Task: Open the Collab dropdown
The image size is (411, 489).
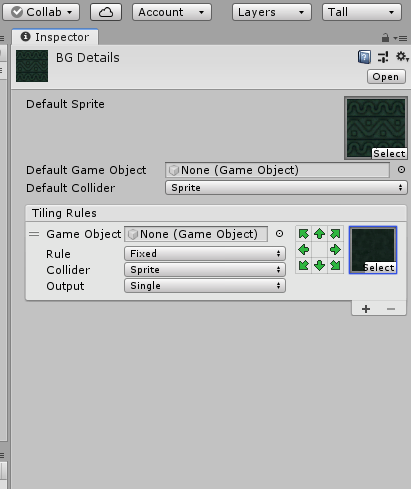Action: tap(41, 12)
